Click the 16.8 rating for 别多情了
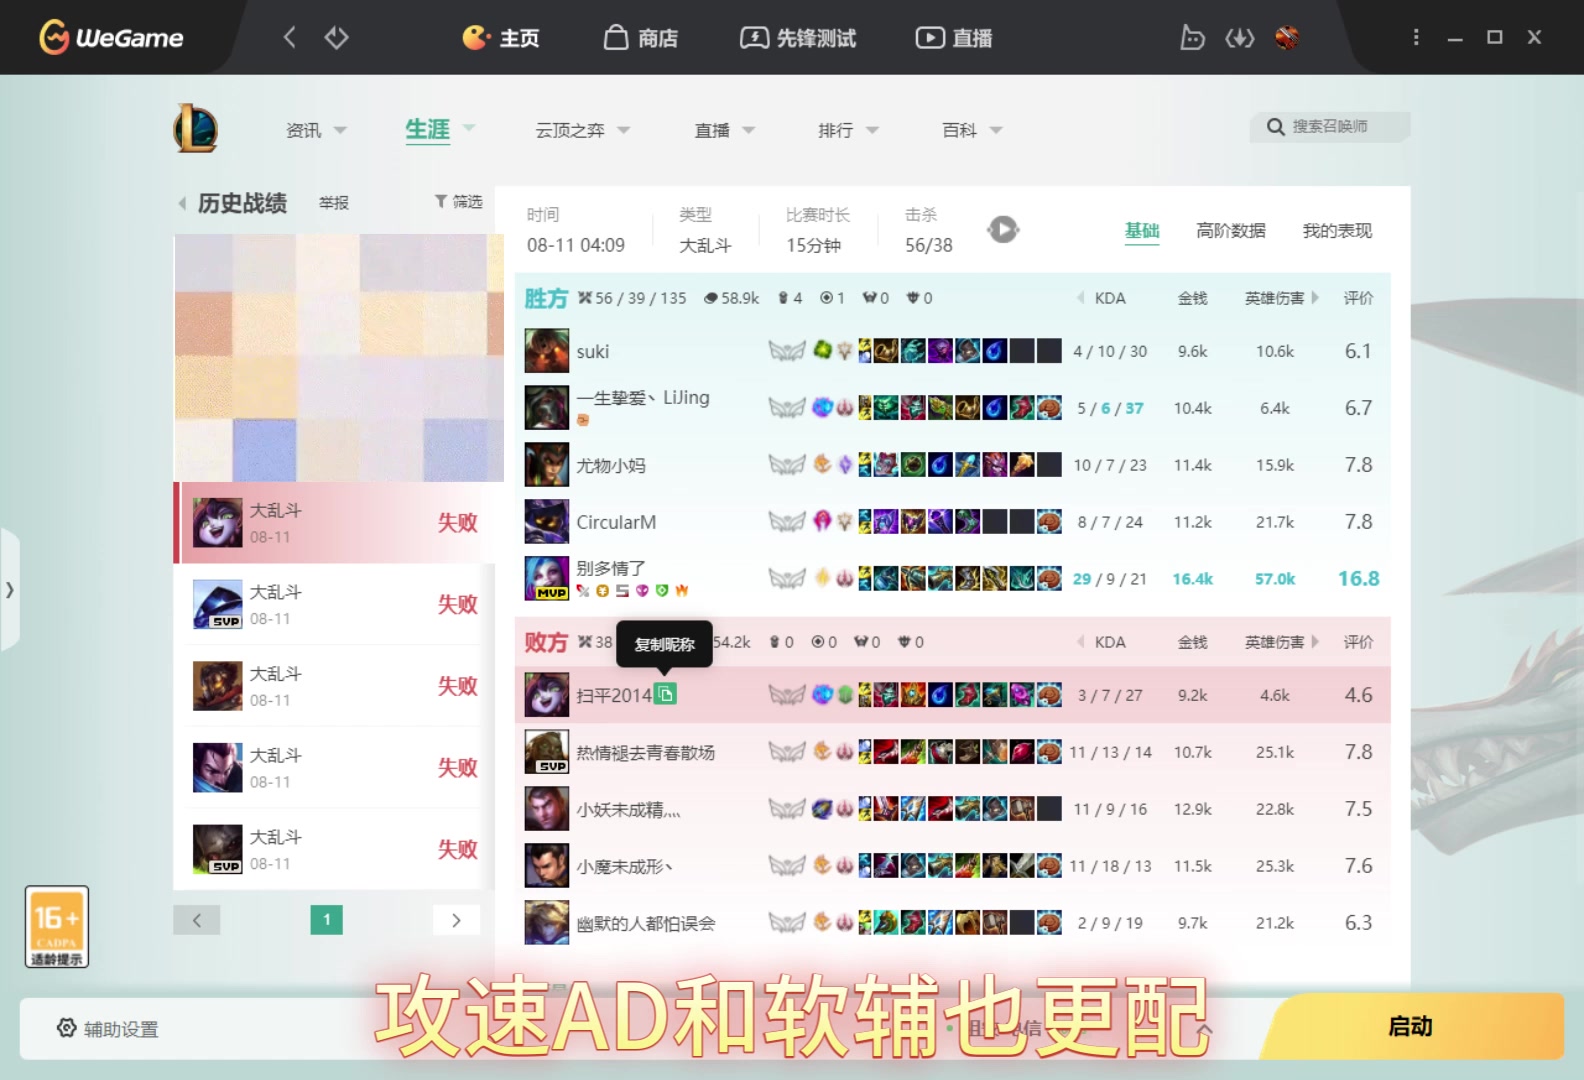Screen dimensions: 1584x1080 (1358, 579)
